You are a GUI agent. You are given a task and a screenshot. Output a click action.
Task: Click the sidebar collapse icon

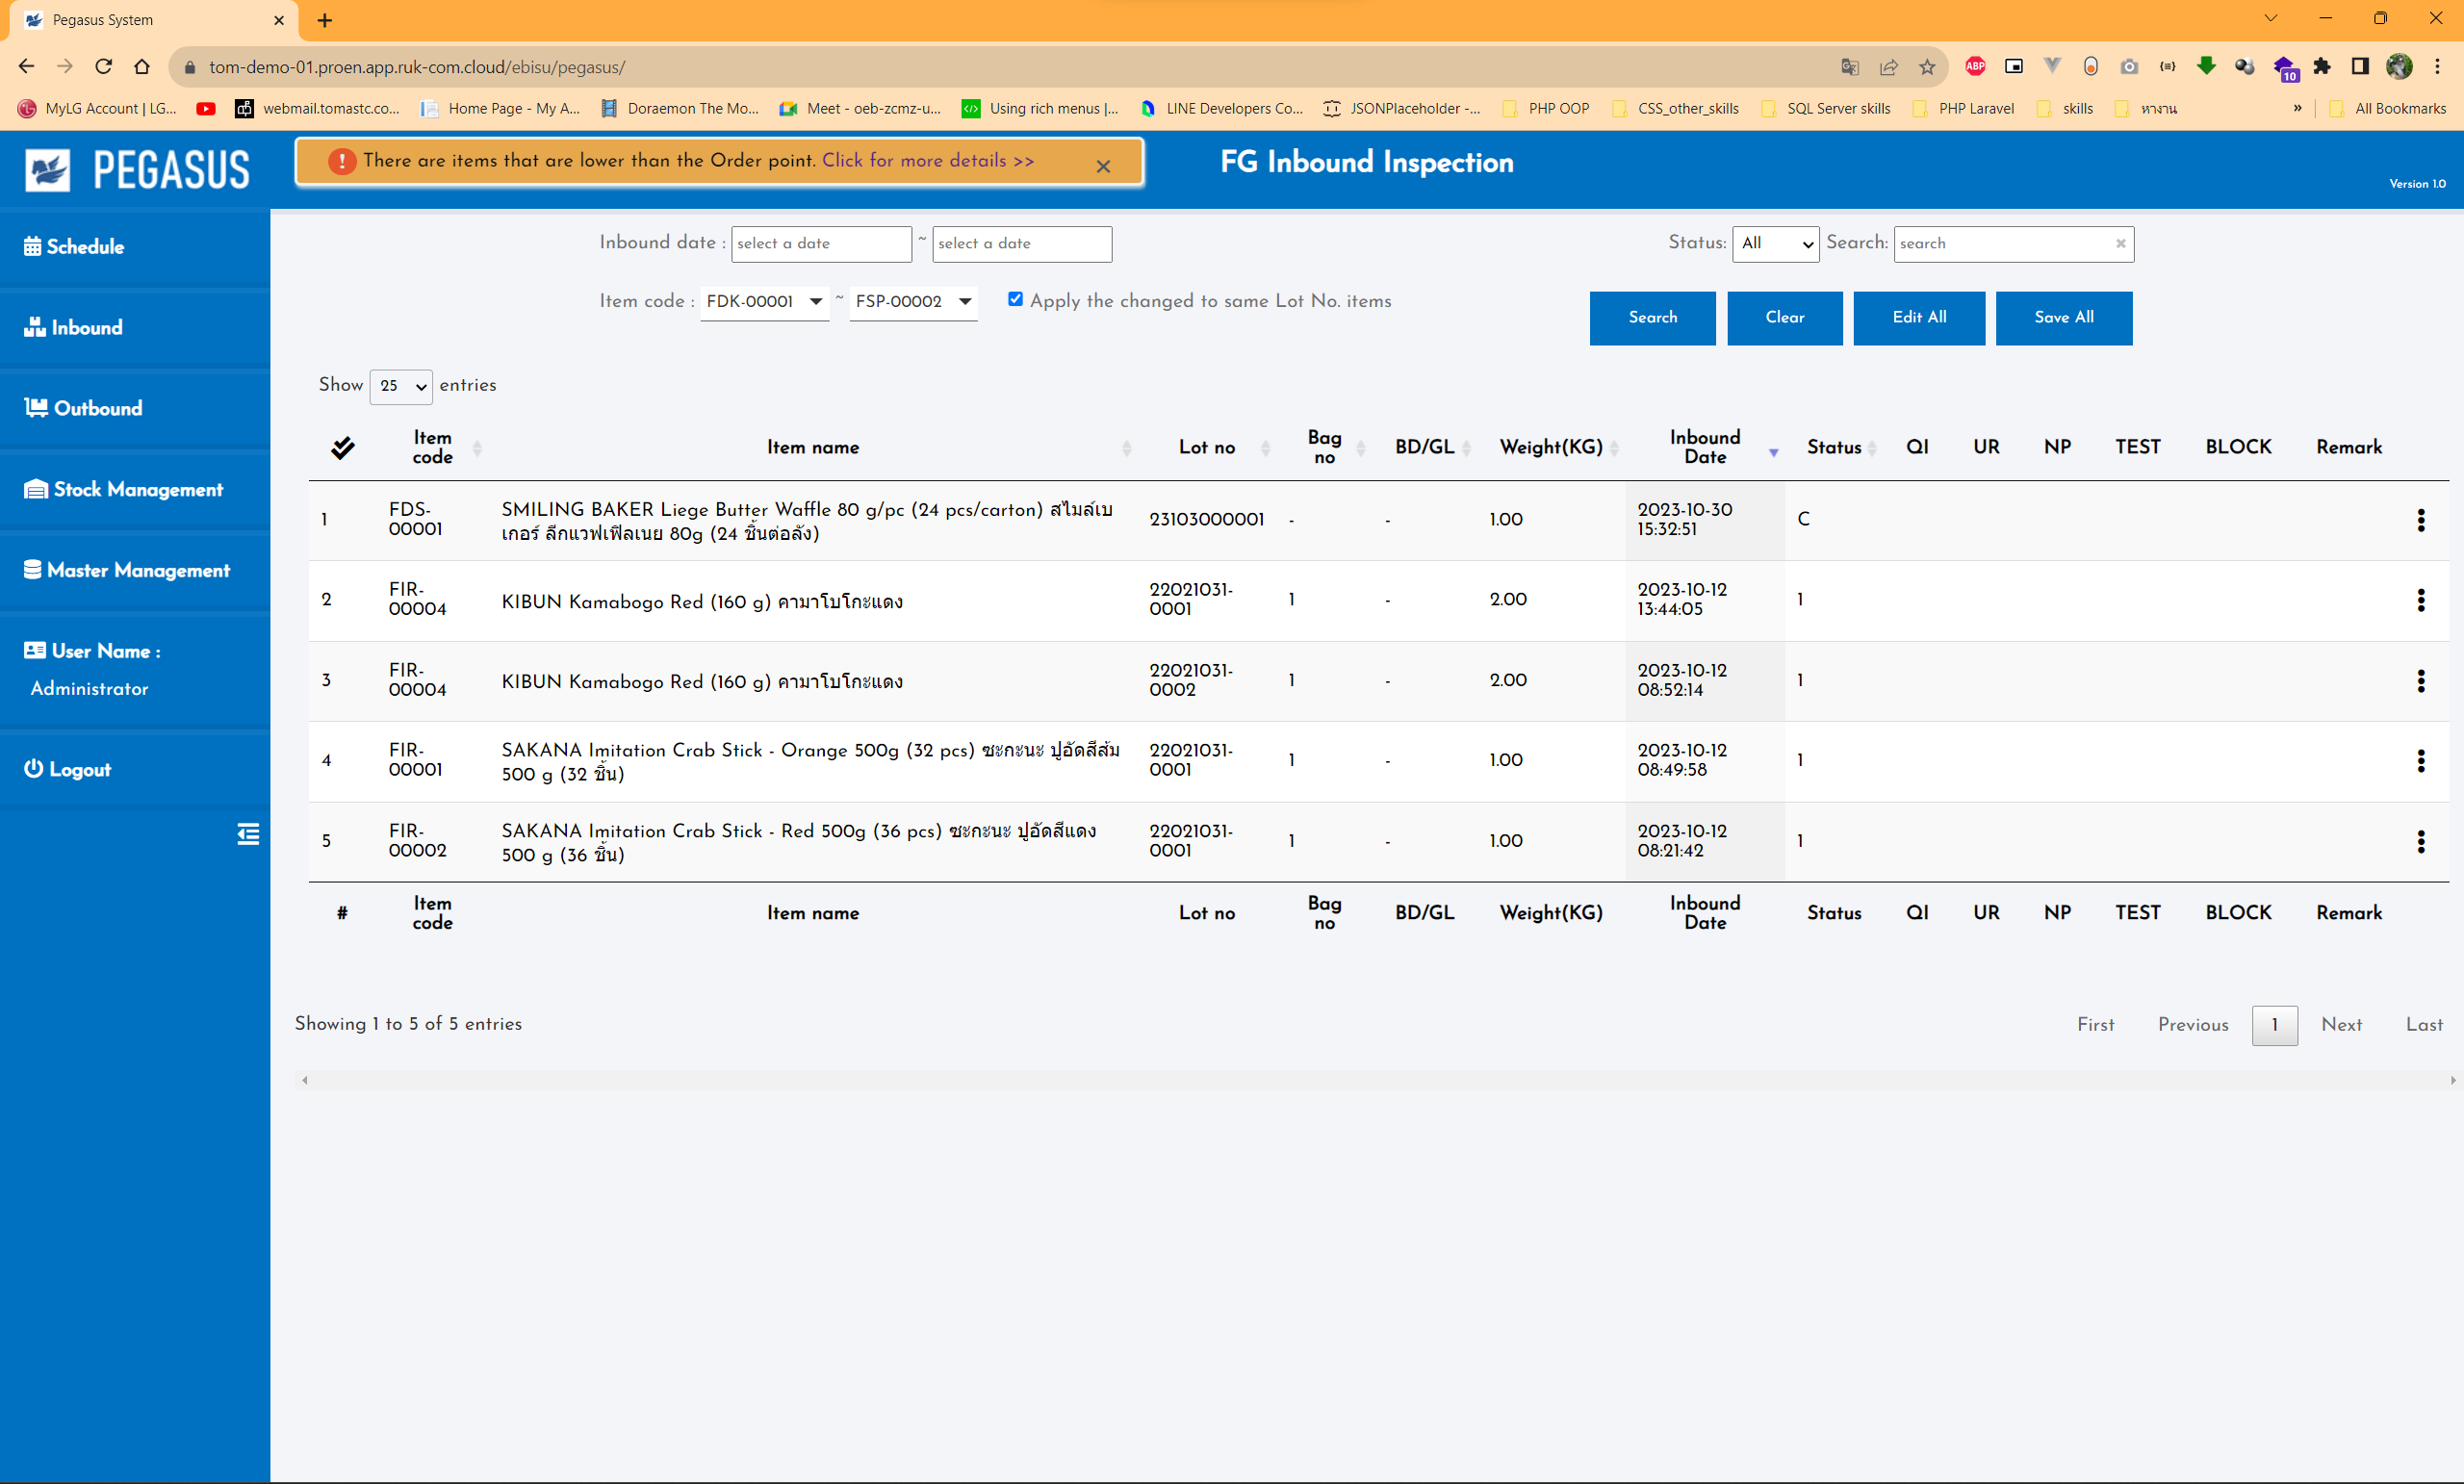coord(248,834)
